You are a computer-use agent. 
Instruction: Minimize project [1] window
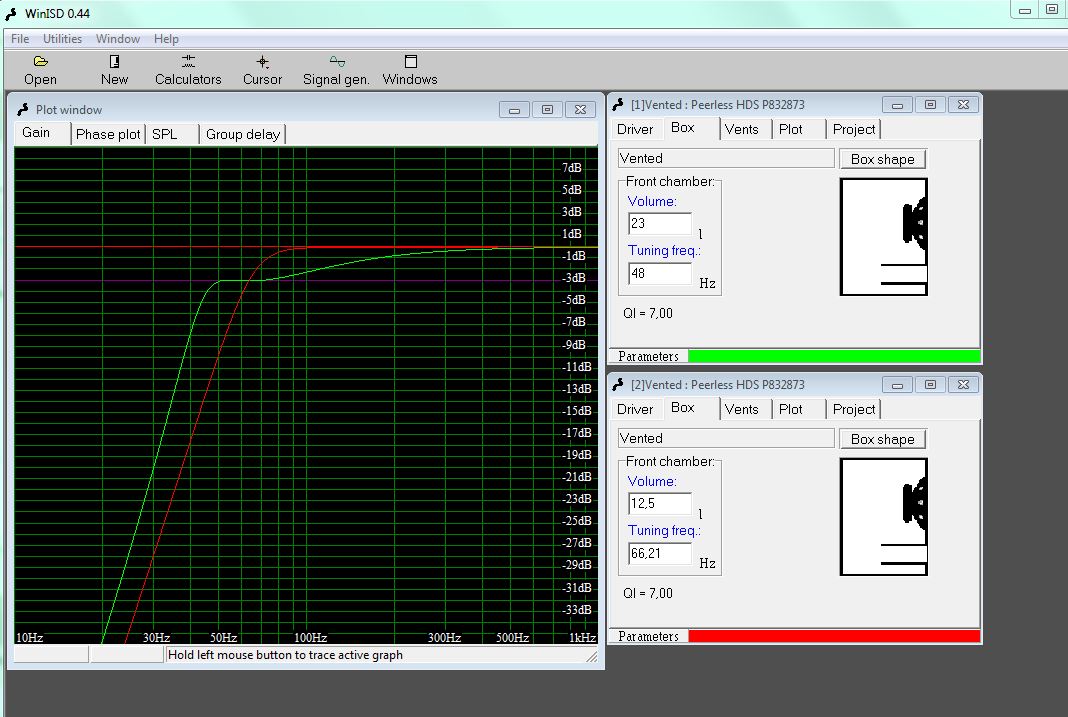tap(898, 105)
